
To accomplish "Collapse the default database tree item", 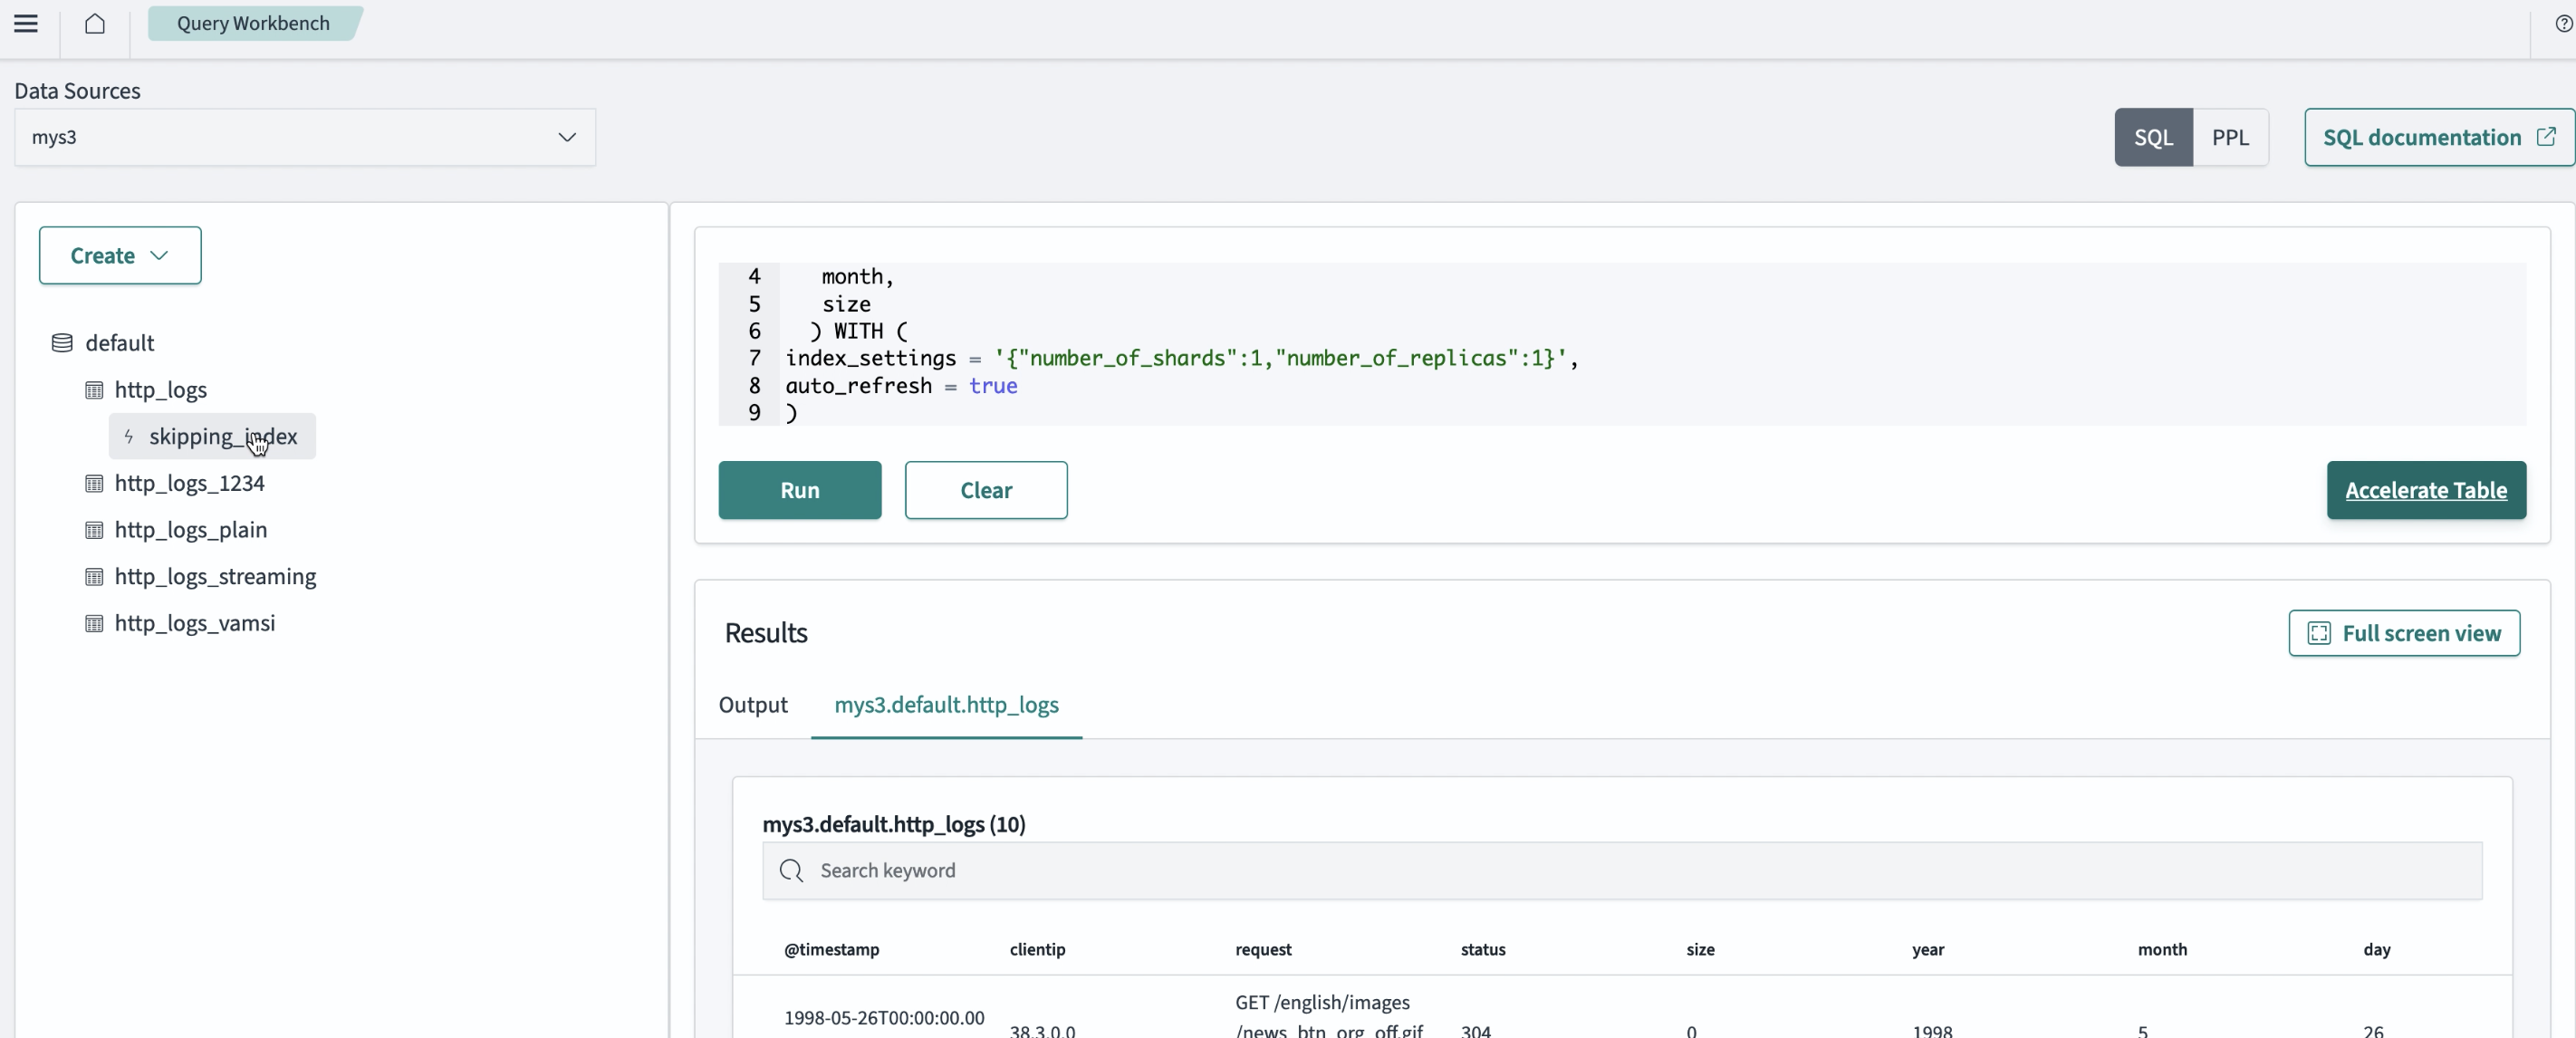I will [118, 342].
